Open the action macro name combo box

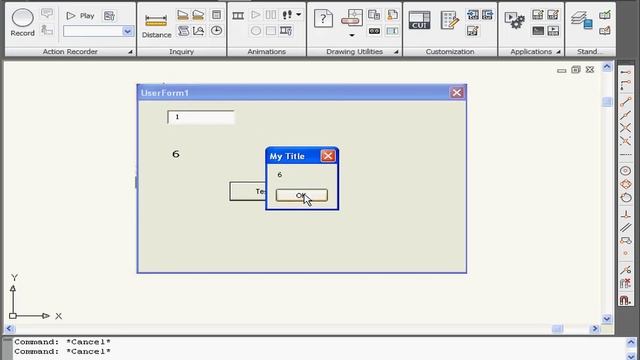click(x=98, y=31)
